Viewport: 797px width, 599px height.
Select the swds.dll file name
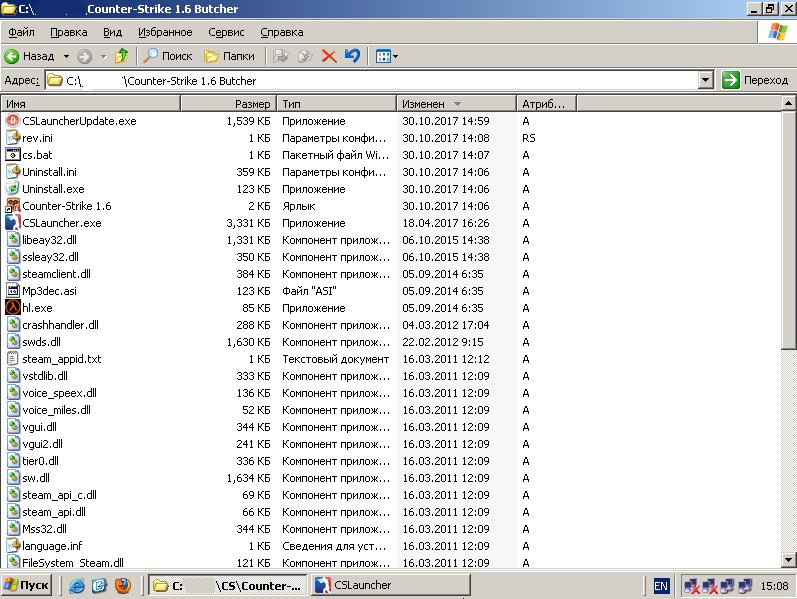pyautogui.click(x=42, y=342)
